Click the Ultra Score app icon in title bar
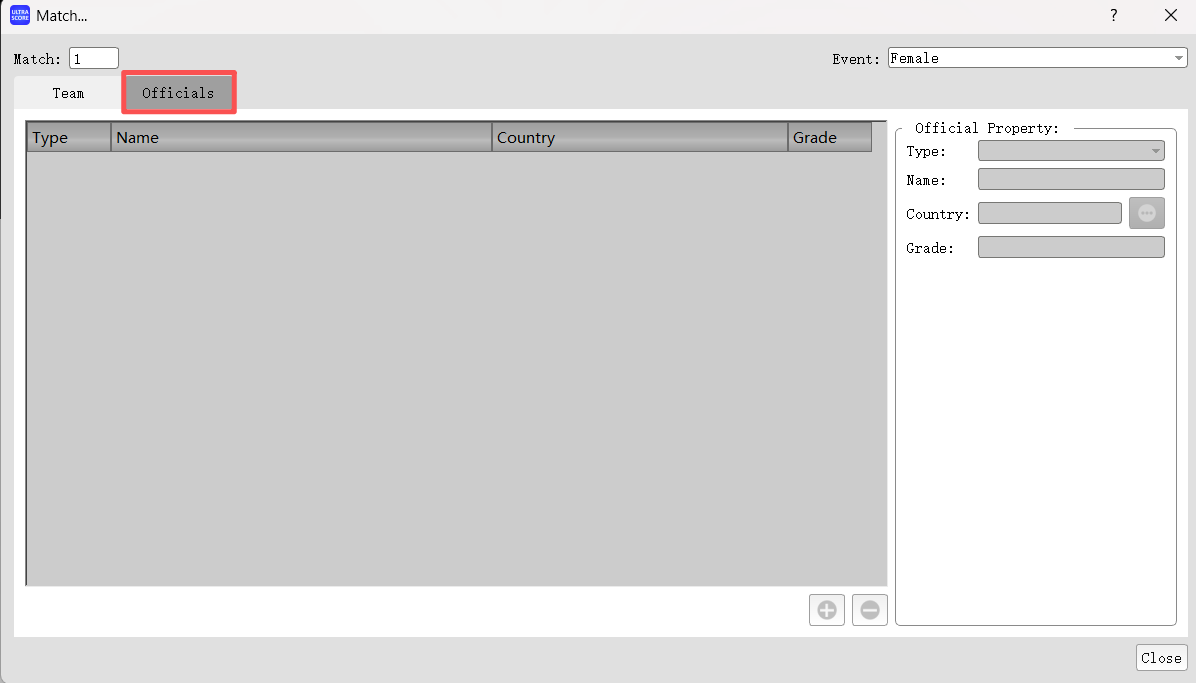Screen dimensions: 1196x683 (x=20, y=16)
